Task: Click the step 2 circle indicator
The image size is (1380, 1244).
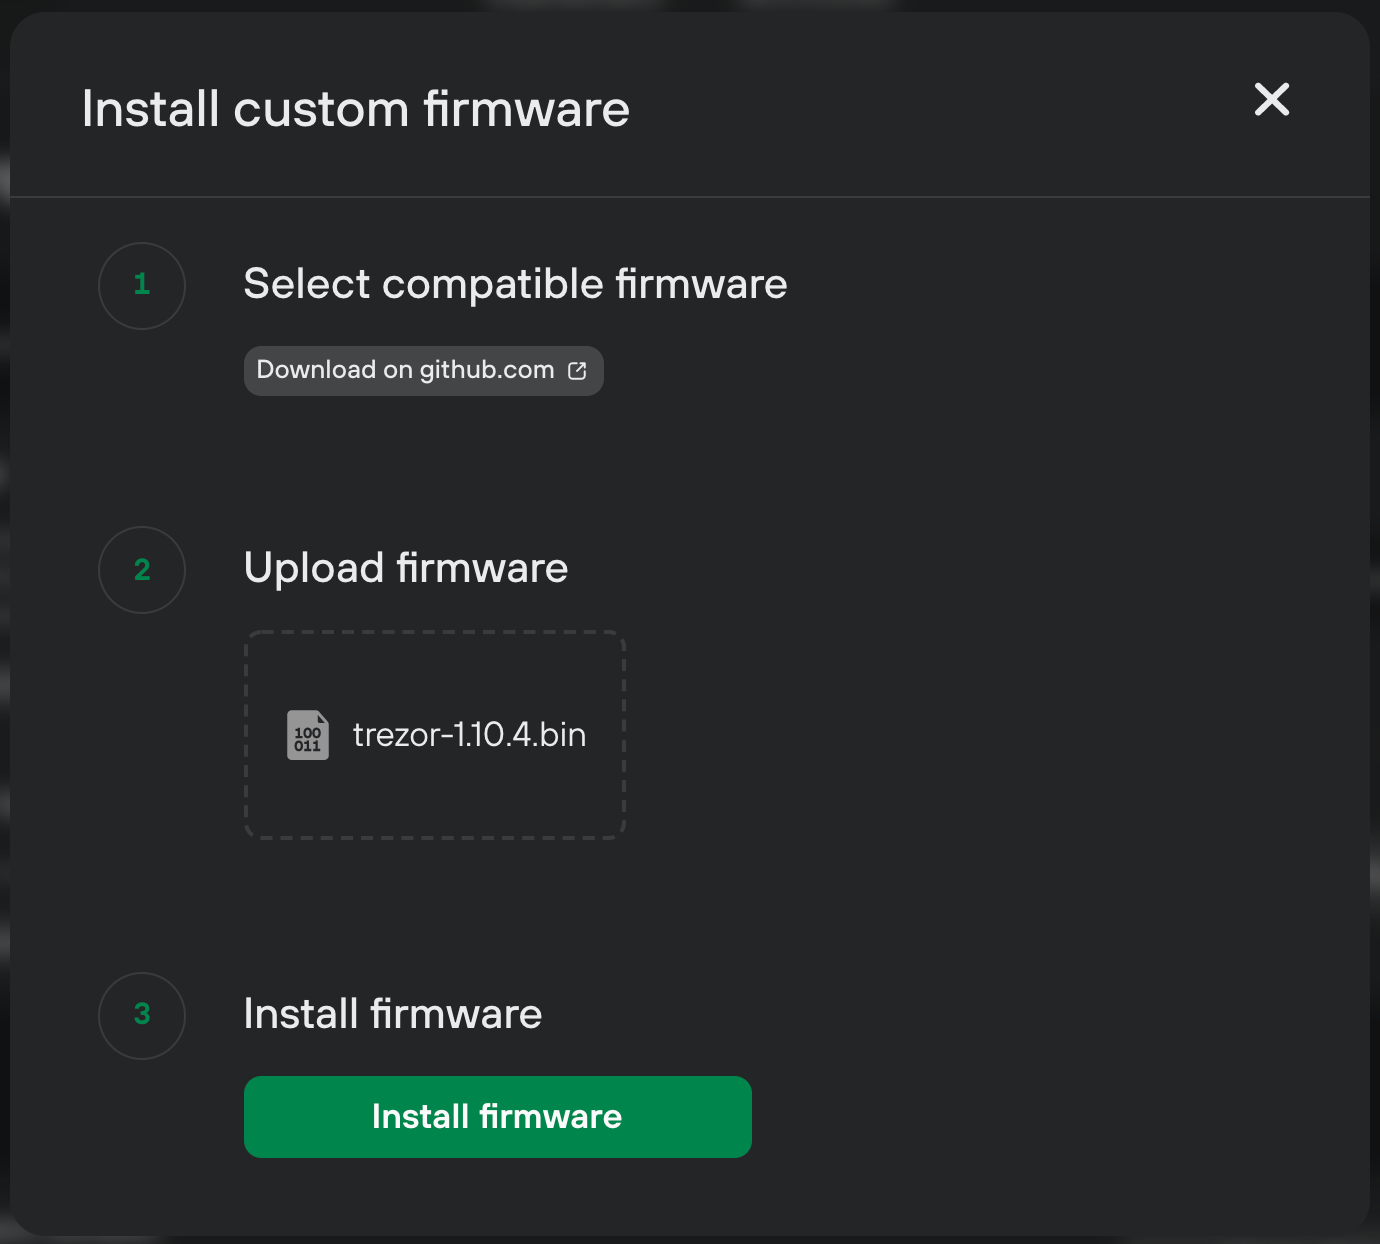Action: pyautogui.click(x=142, y=570)
